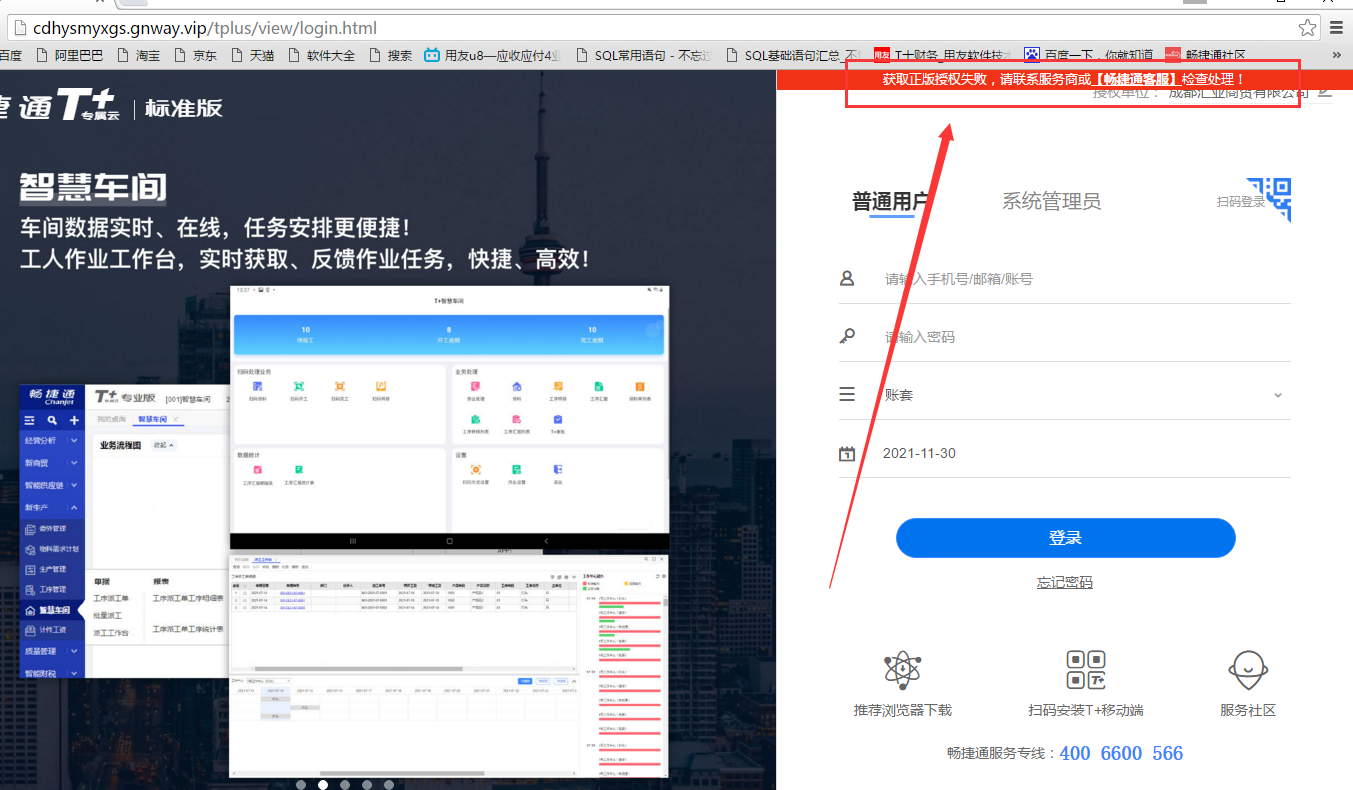Switch to the 系统管理员 tab
The image size is (1353, 790).
click(1051, 202)
